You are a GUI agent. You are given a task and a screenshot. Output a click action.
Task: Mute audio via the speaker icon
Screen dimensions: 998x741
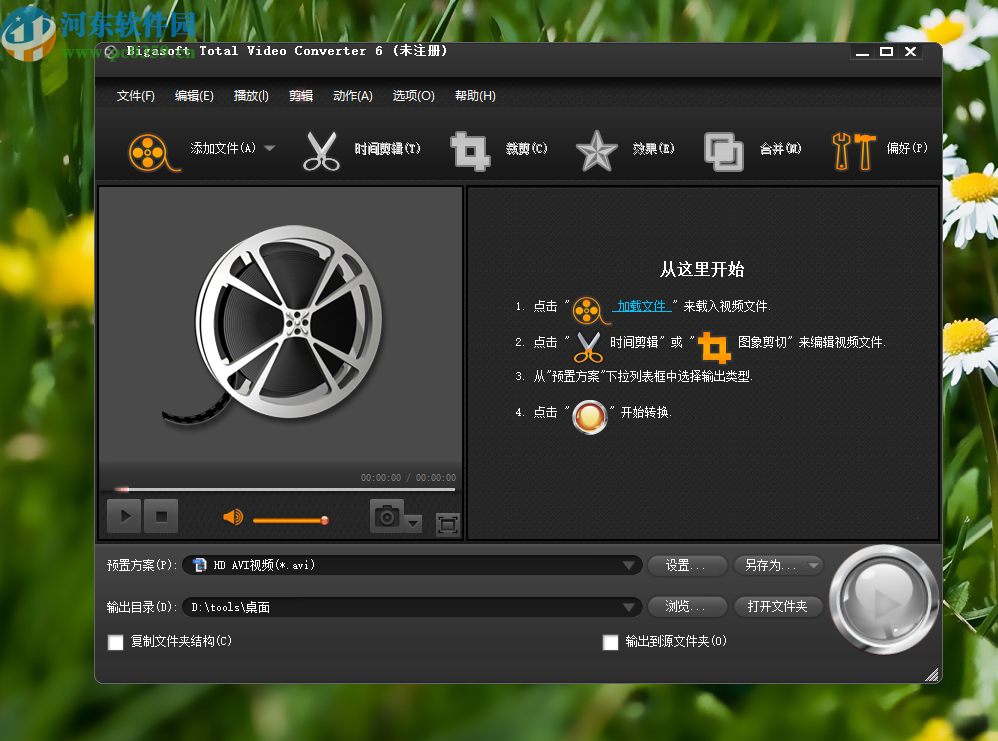(233, 517)
